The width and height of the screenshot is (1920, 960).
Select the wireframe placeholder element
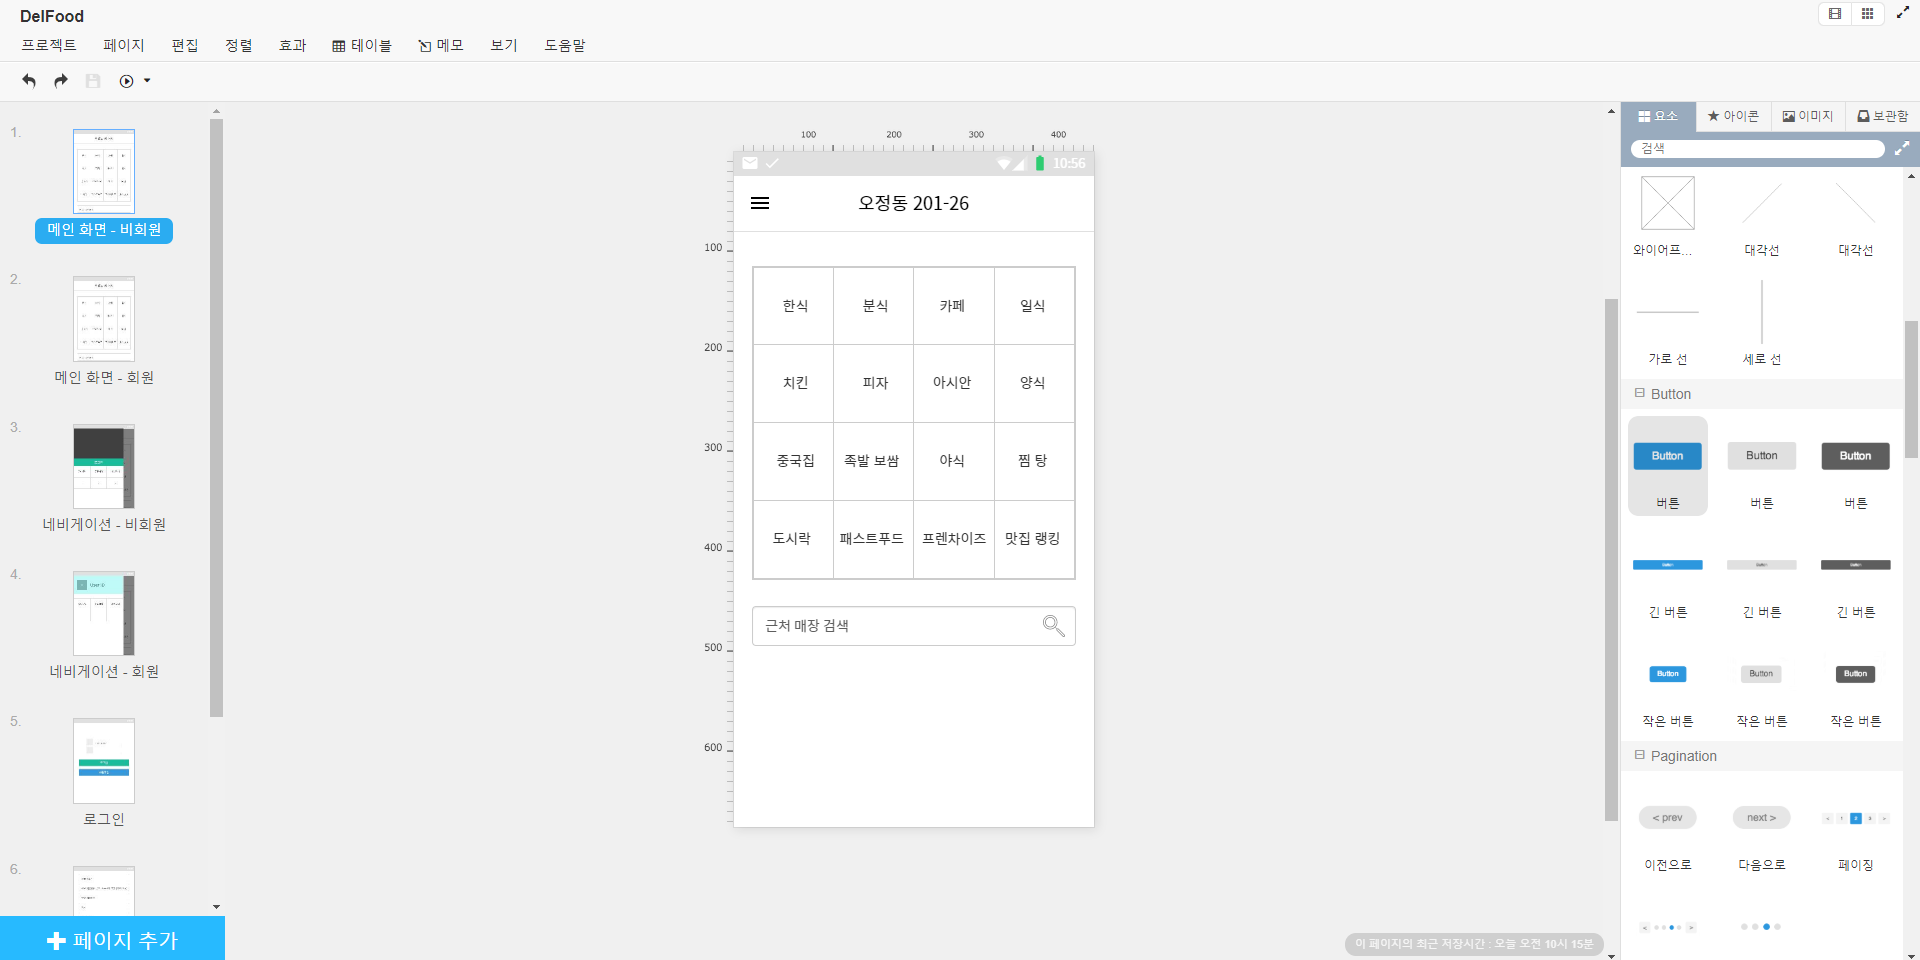pyautogui.click(x=1668, y=203)
